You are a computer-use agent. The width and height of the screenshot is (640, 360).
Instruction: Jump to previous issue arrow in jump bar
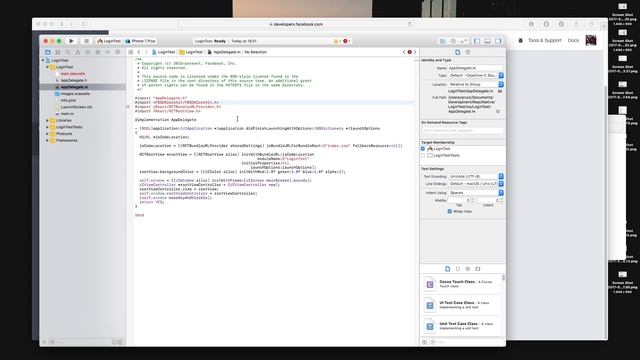404,52
